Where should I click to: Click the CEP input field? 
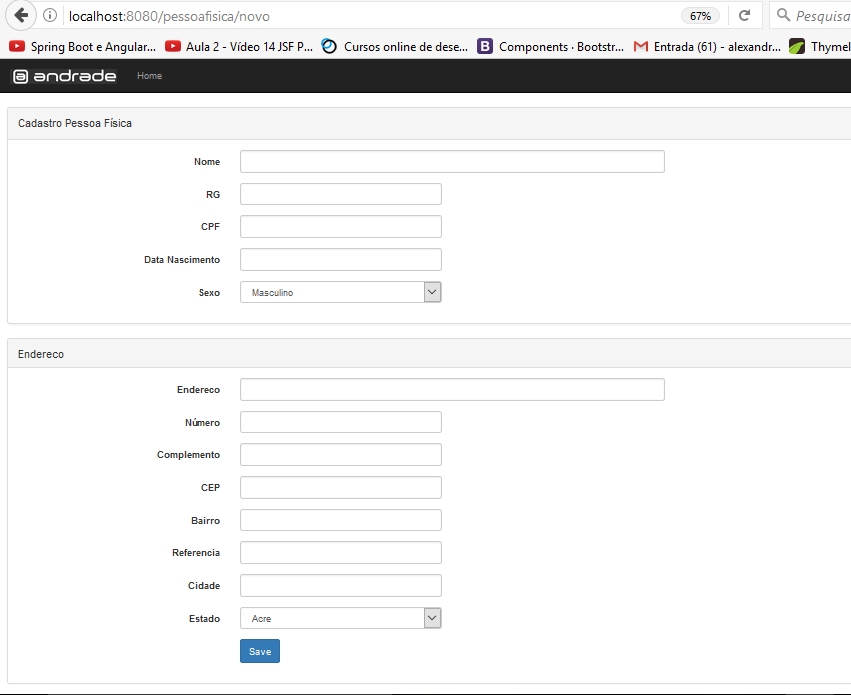(x=341, y=487)
